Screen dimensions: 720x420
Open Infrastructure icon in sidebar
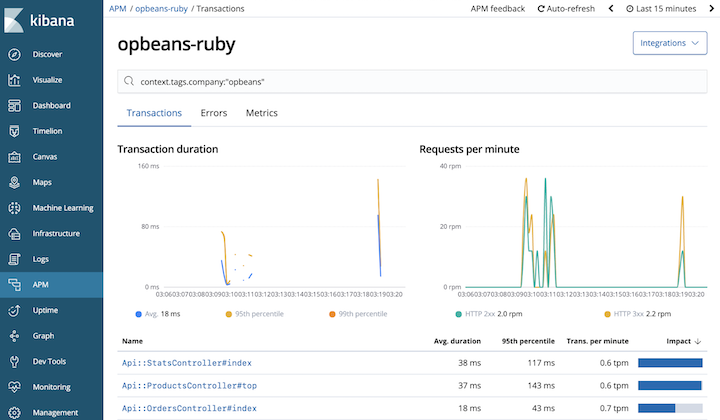[x=14, y=234]
